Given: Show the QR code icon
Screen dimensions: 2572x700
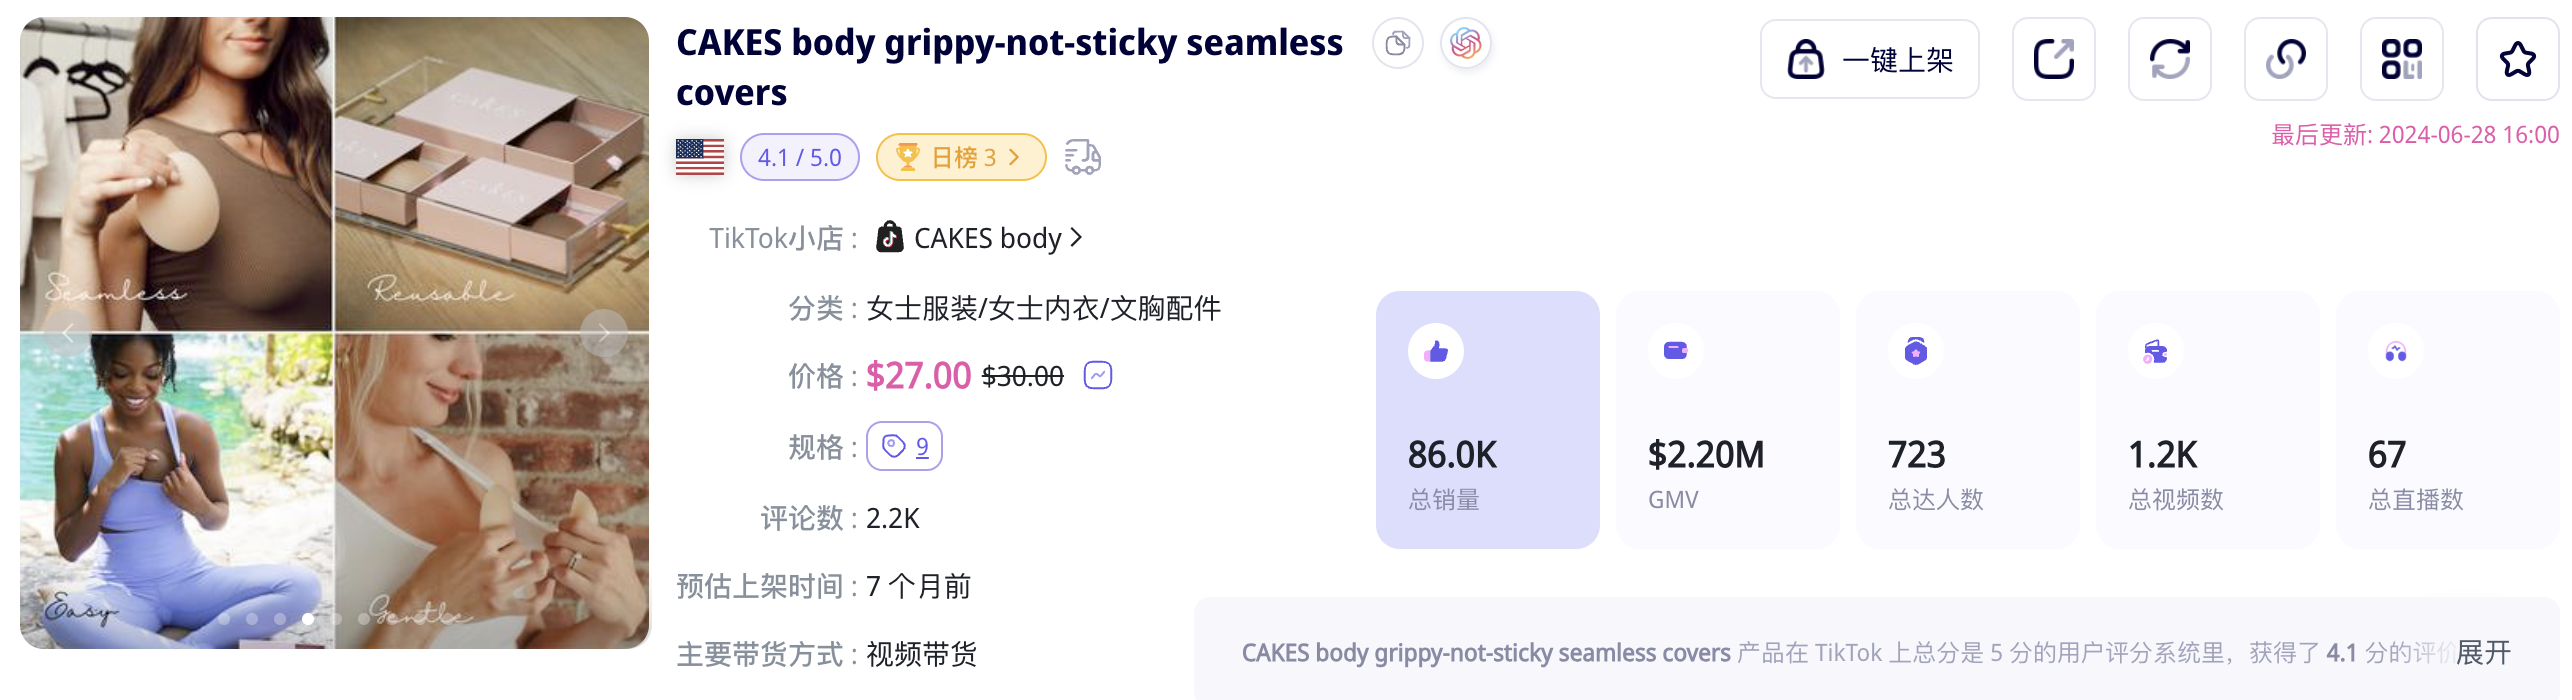Looking at the screenshot, I should (2401, 60).
